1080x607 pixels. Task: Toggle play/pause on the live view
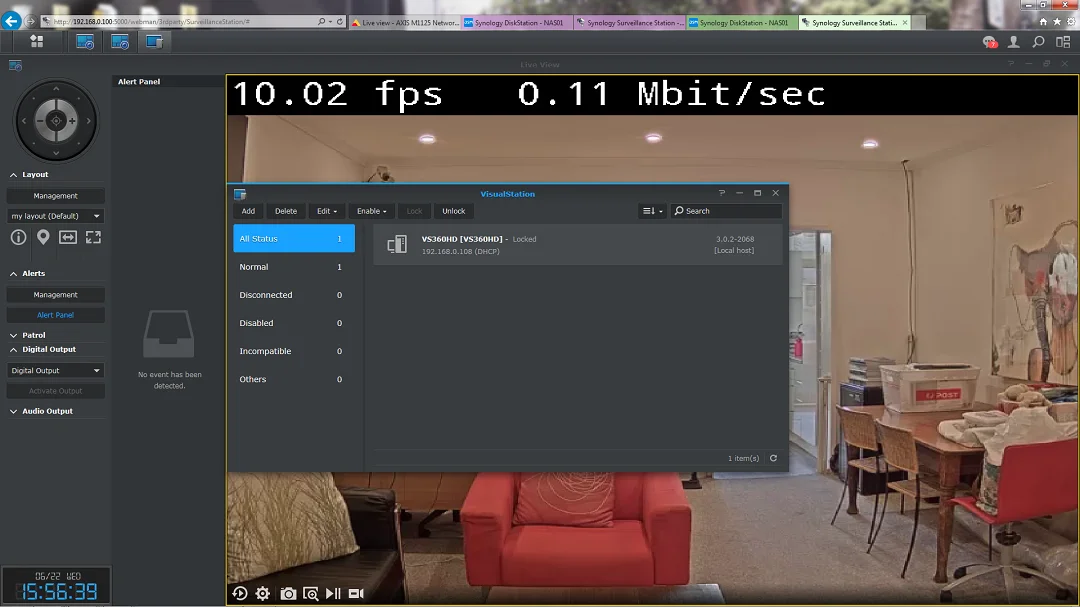tap(333, 594)
